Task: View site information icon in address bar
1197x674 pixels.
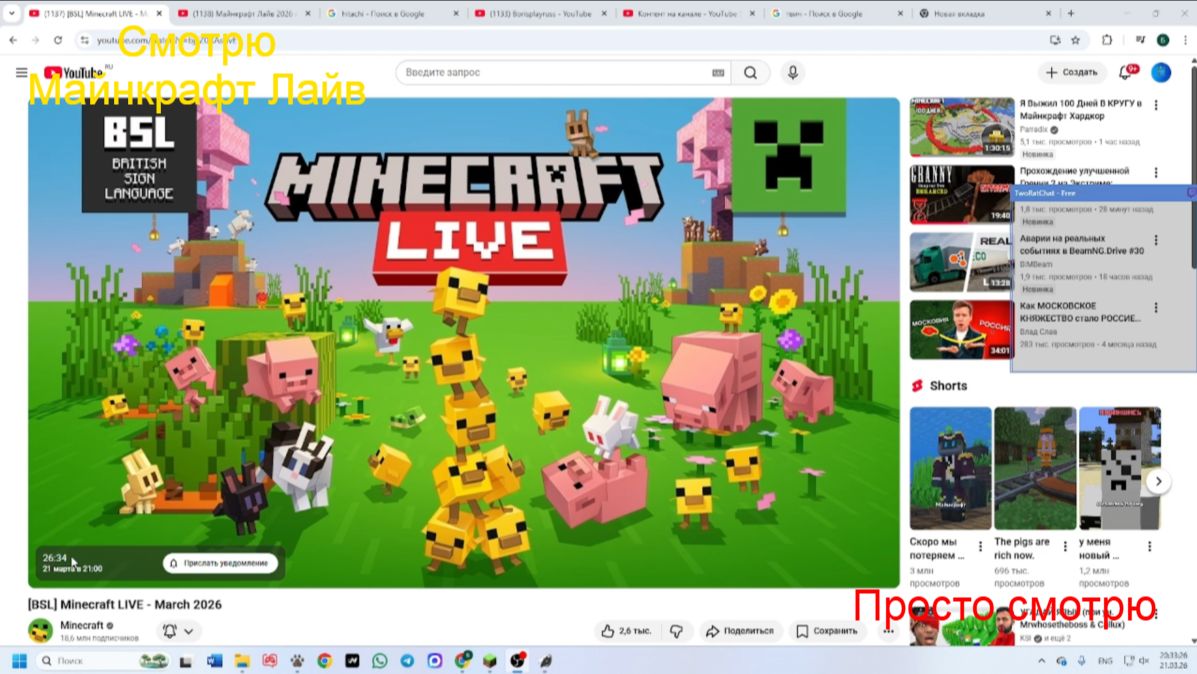Action: (x=85, y=40)
